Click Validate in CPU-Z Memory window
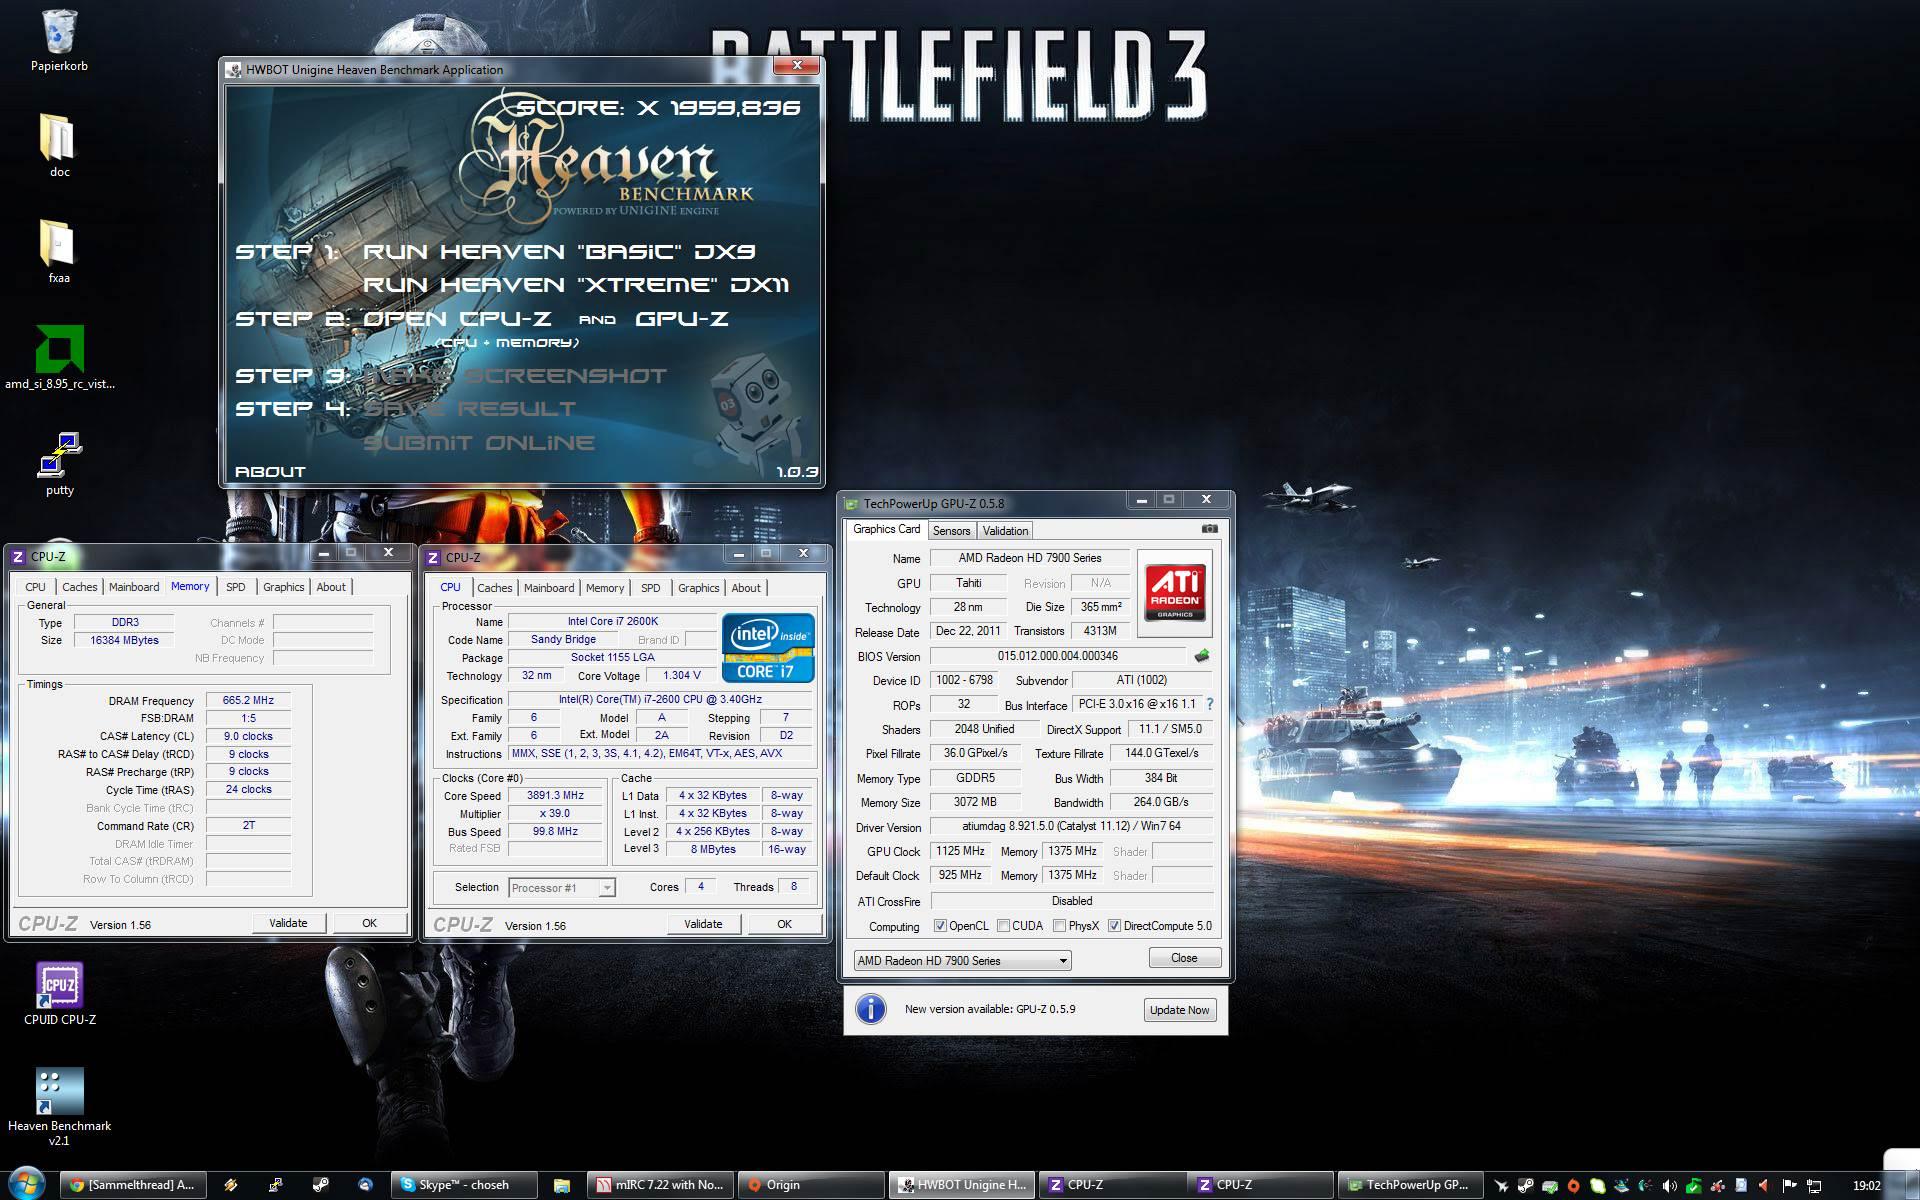Image resolution: width=1920 pixels, height=1200 pixels. coord(288,923)
